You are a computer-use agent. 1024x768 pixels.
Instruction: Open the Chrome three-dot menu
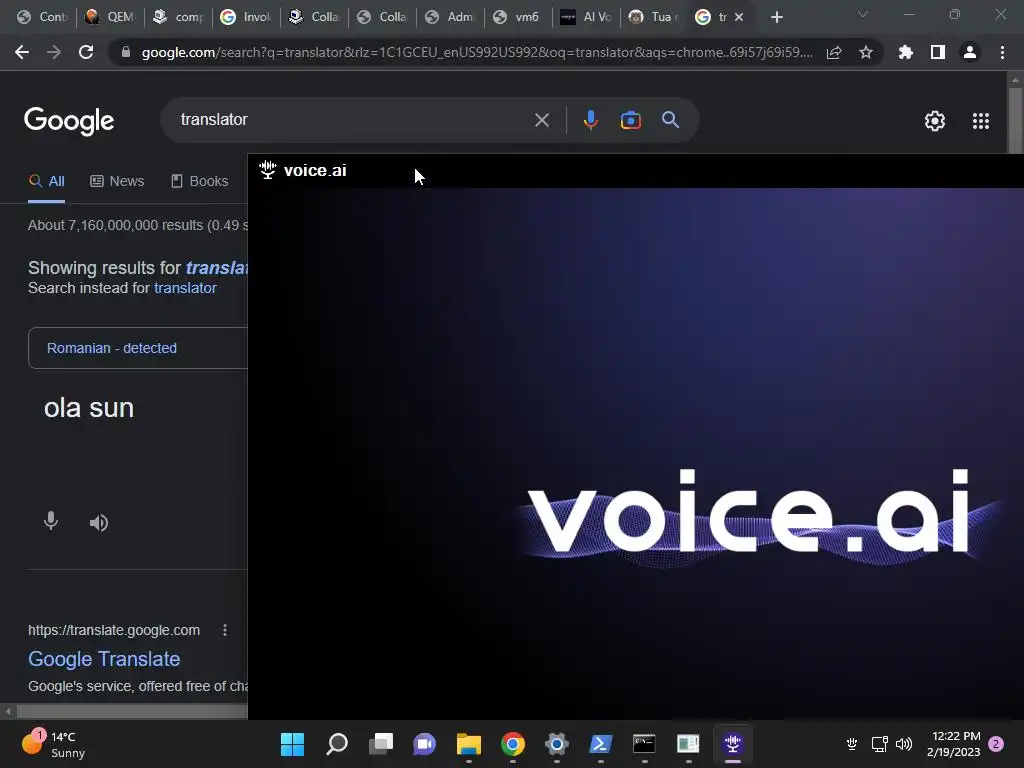click(1002, 52)
